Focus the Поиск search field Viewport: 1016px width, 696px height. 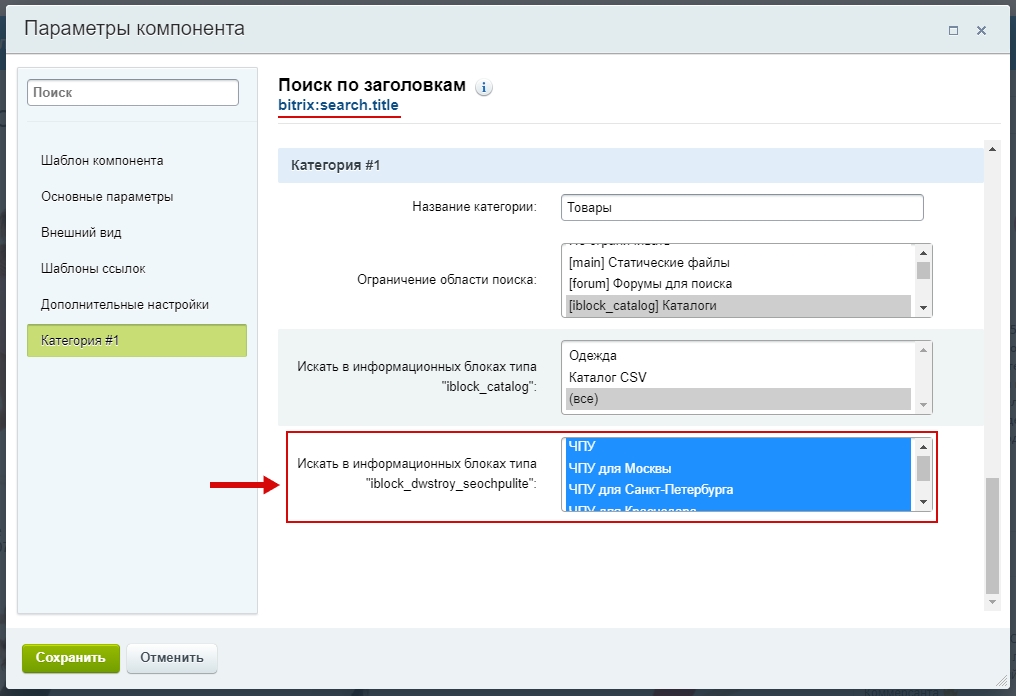coord(133,93)
